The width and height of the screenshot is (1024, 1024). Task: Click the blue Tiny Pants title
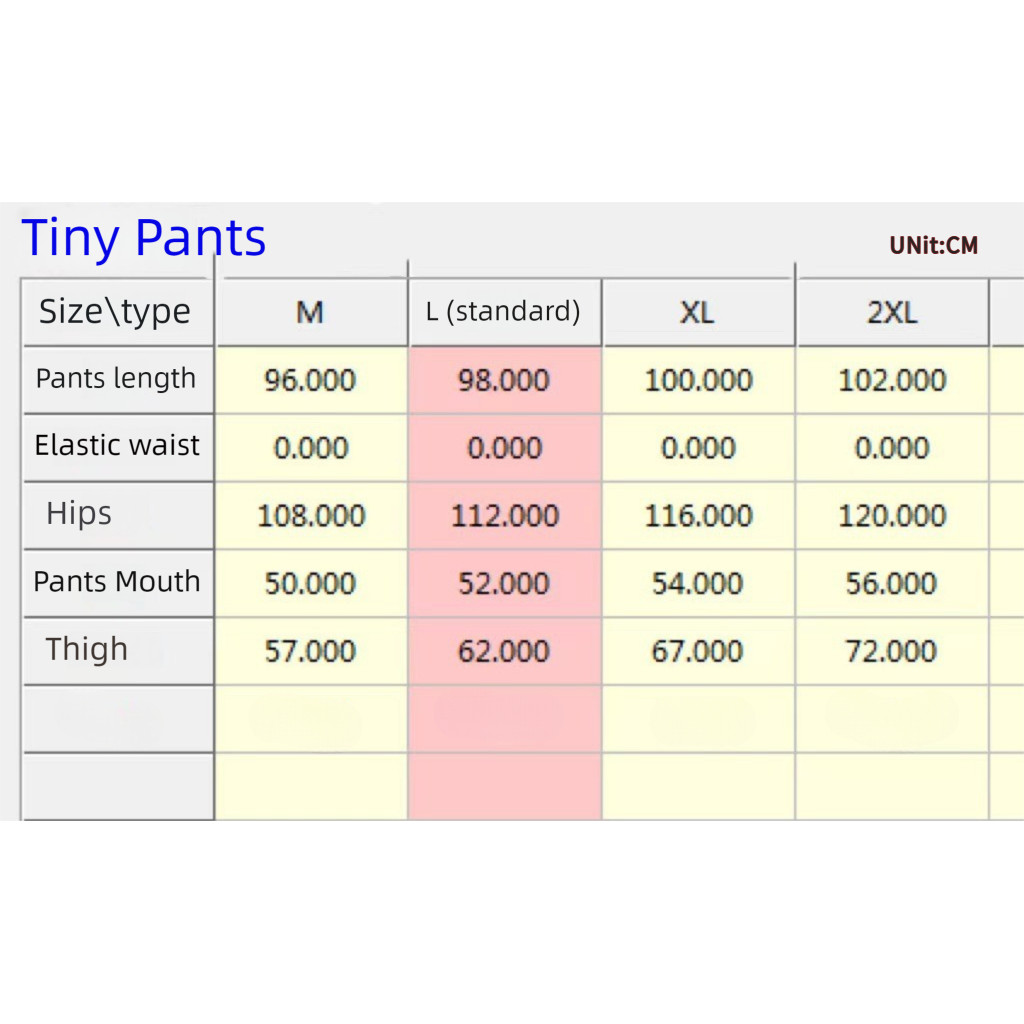(144, 239)
